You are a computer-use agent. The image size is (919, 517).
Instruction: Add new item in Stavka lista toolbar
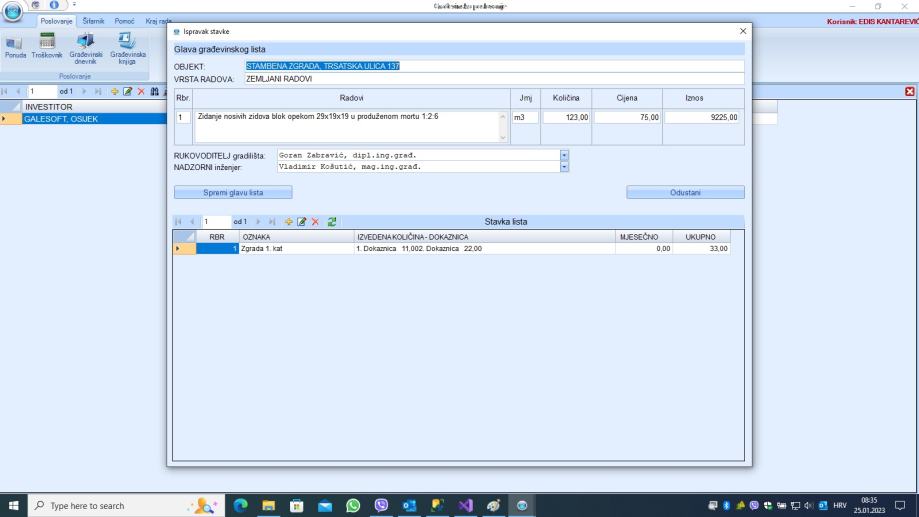(x=289, y=221)
